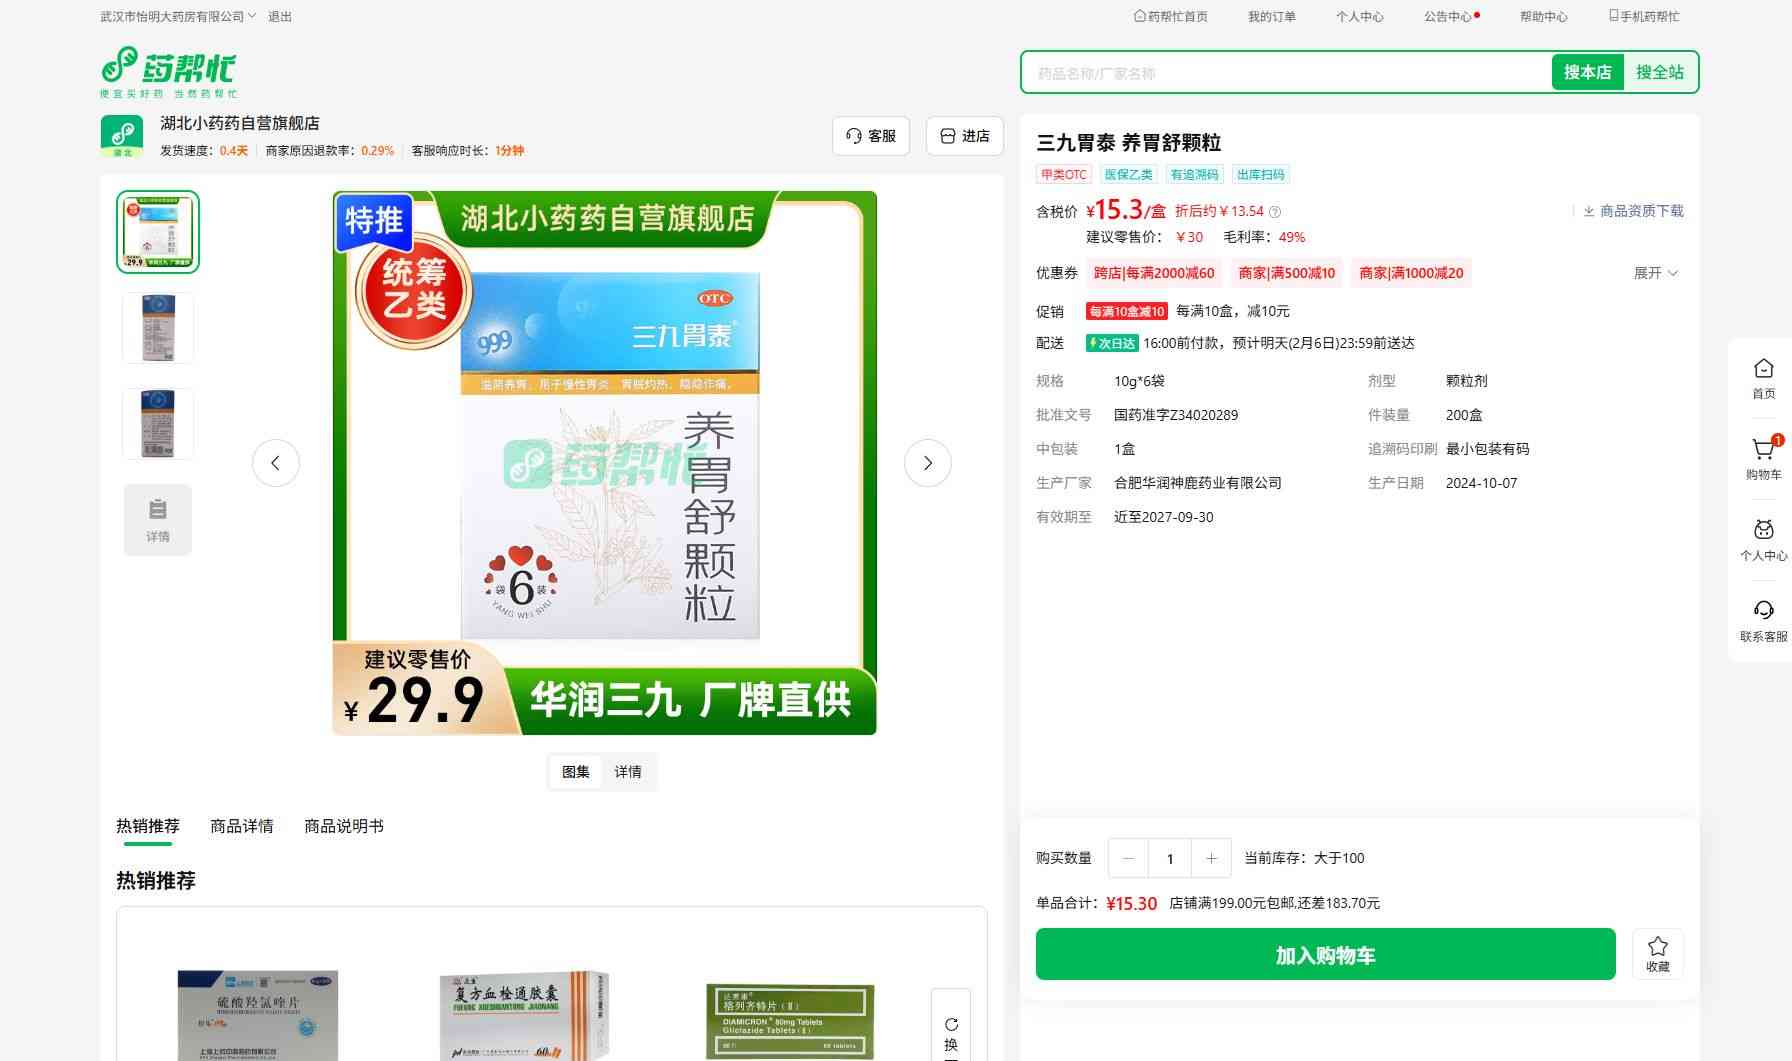Viewport: 1792px width, 1061px height.
Task: Click 加入购物车 button
Action: (x=1325, y=955)
